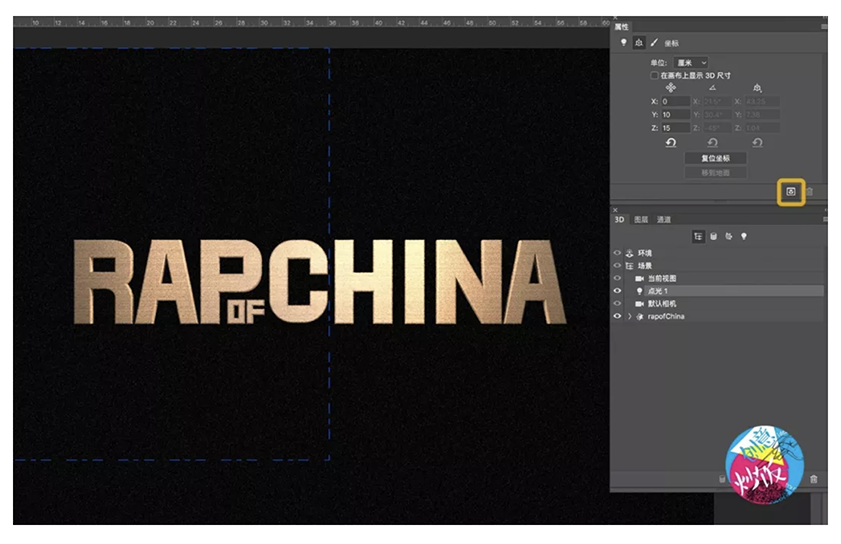
Task: Select the 环境 row in 3D panel
Action: point(718,253)
